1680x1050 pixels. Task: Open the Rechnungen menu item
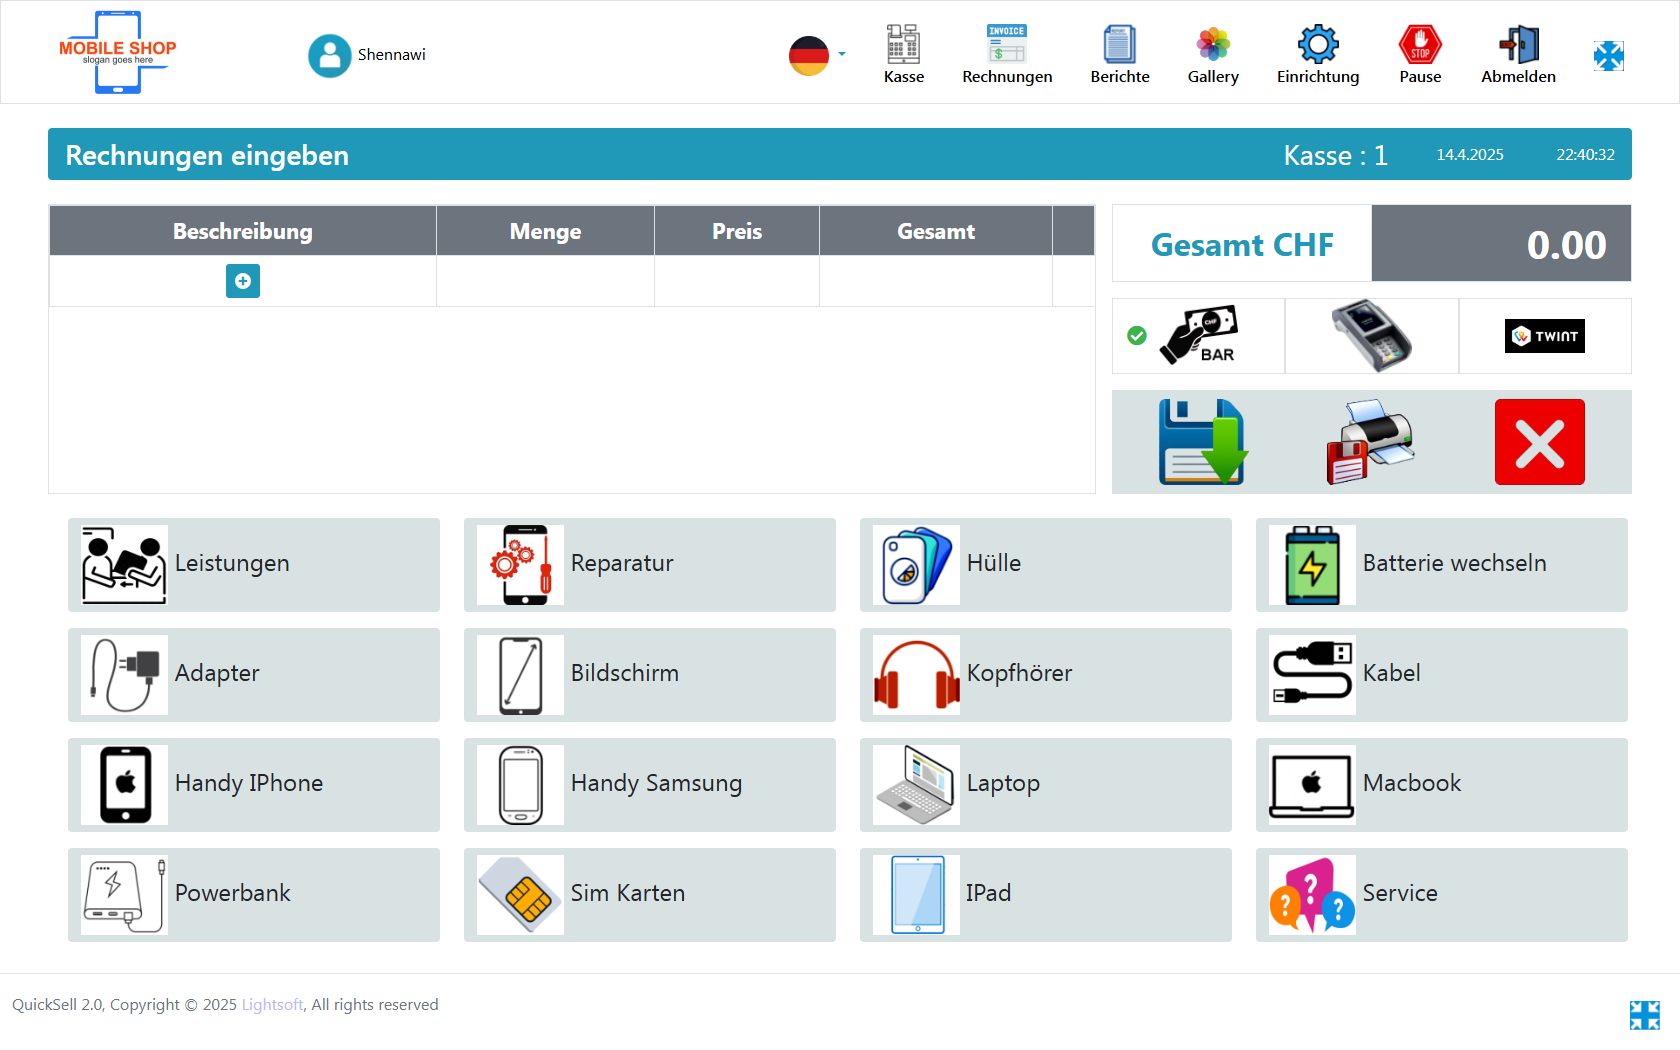(x=1006, y=55)
